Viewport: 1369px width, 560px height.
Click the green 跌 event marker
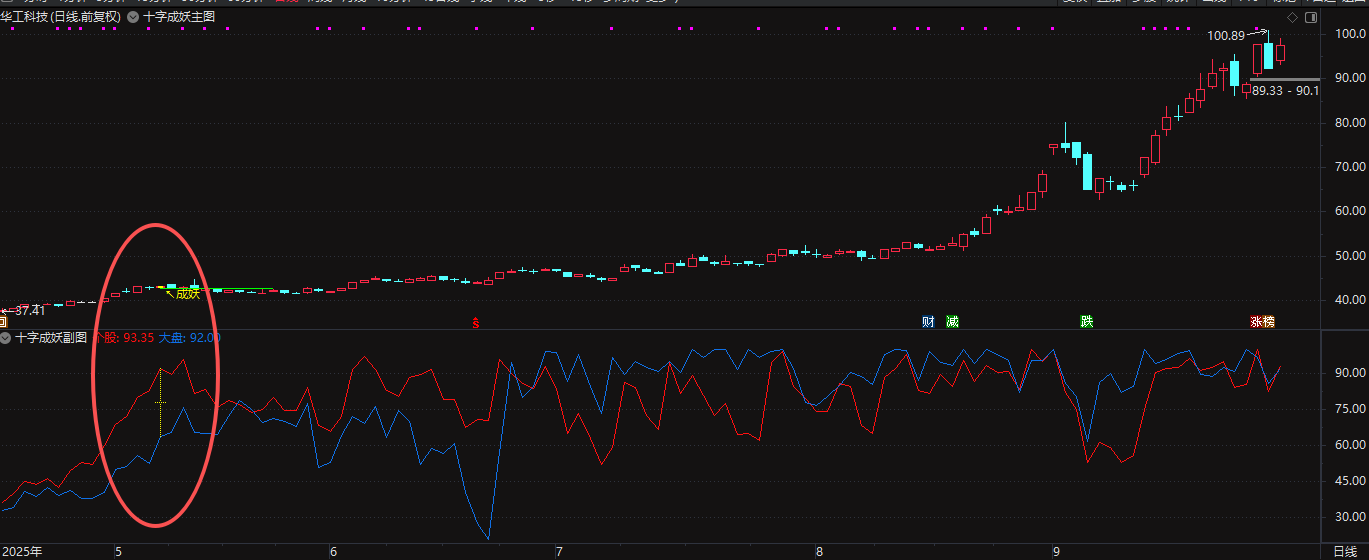pos(1087,322)
